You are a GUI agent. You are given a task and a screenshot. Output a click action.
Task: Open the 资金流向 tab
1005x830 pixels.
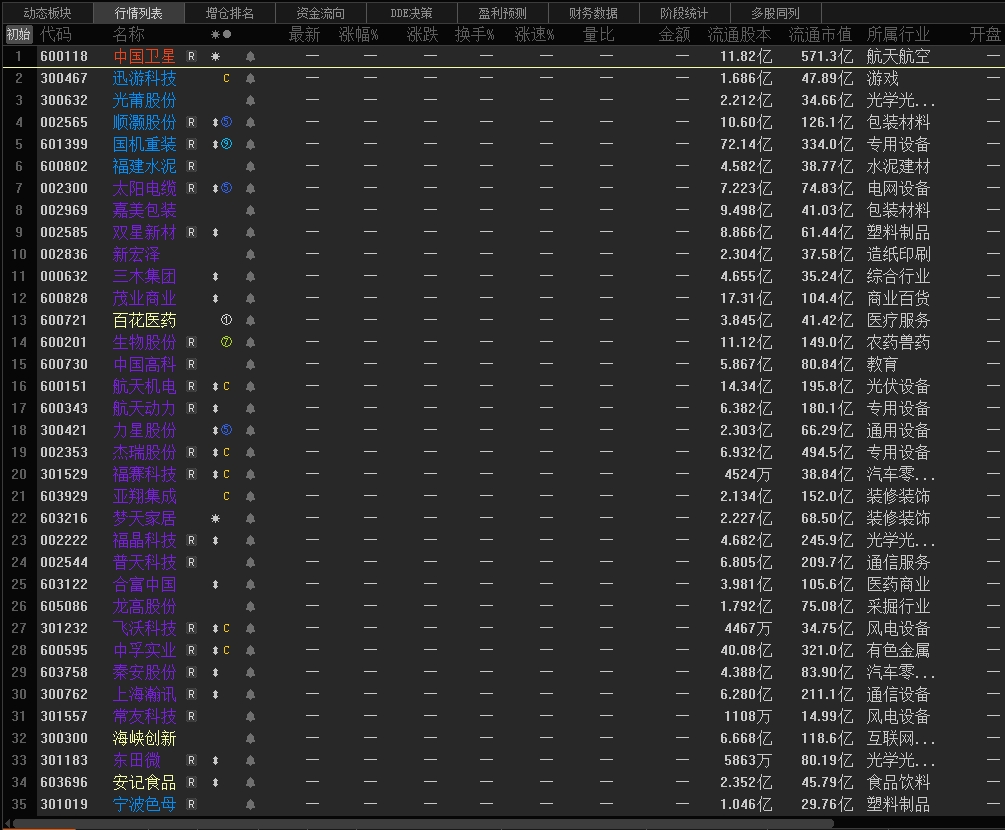click(320, 13)
